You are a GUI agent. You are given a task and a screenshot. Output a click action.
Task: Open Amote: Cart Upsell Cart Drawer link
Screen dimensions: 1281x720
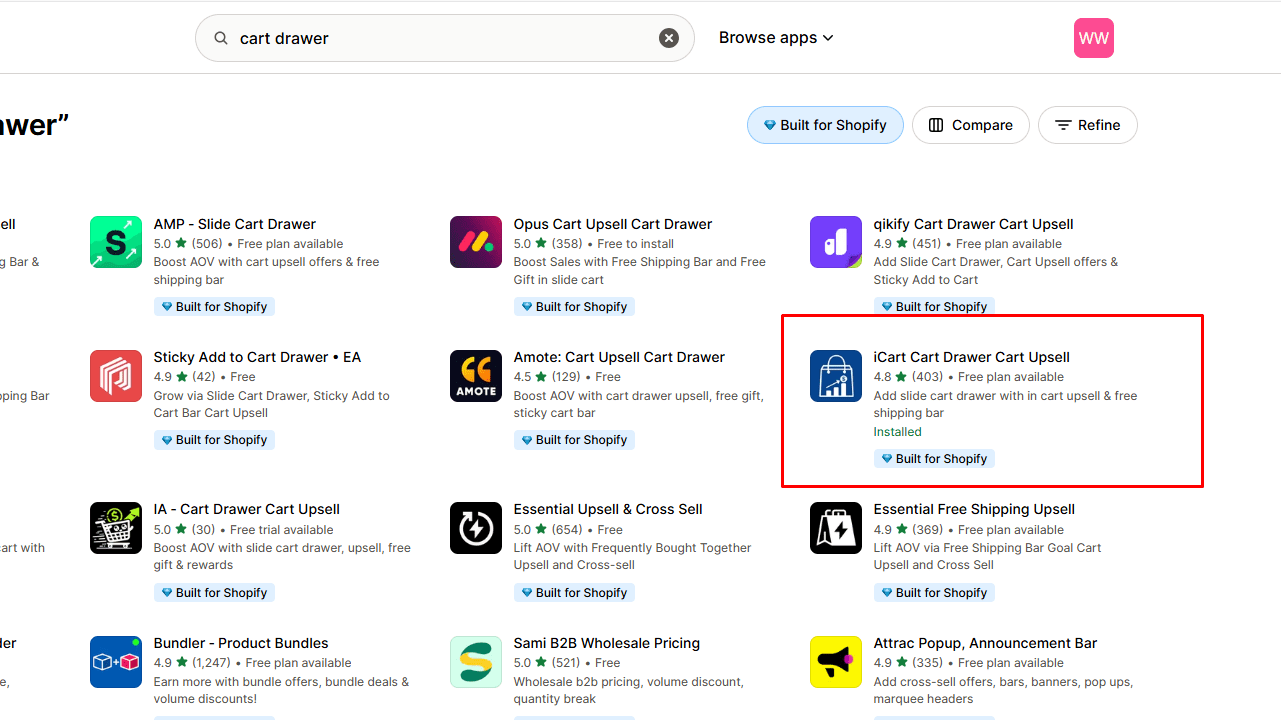click(x=619, y=357)
